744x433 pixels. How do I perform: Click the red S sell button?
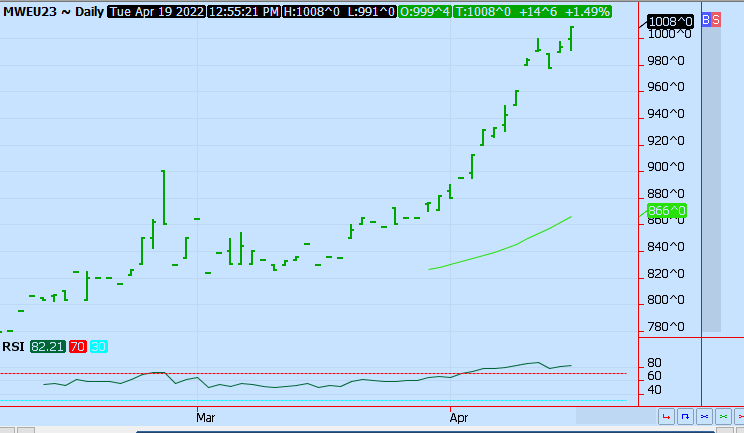click(x=716, y=20)
